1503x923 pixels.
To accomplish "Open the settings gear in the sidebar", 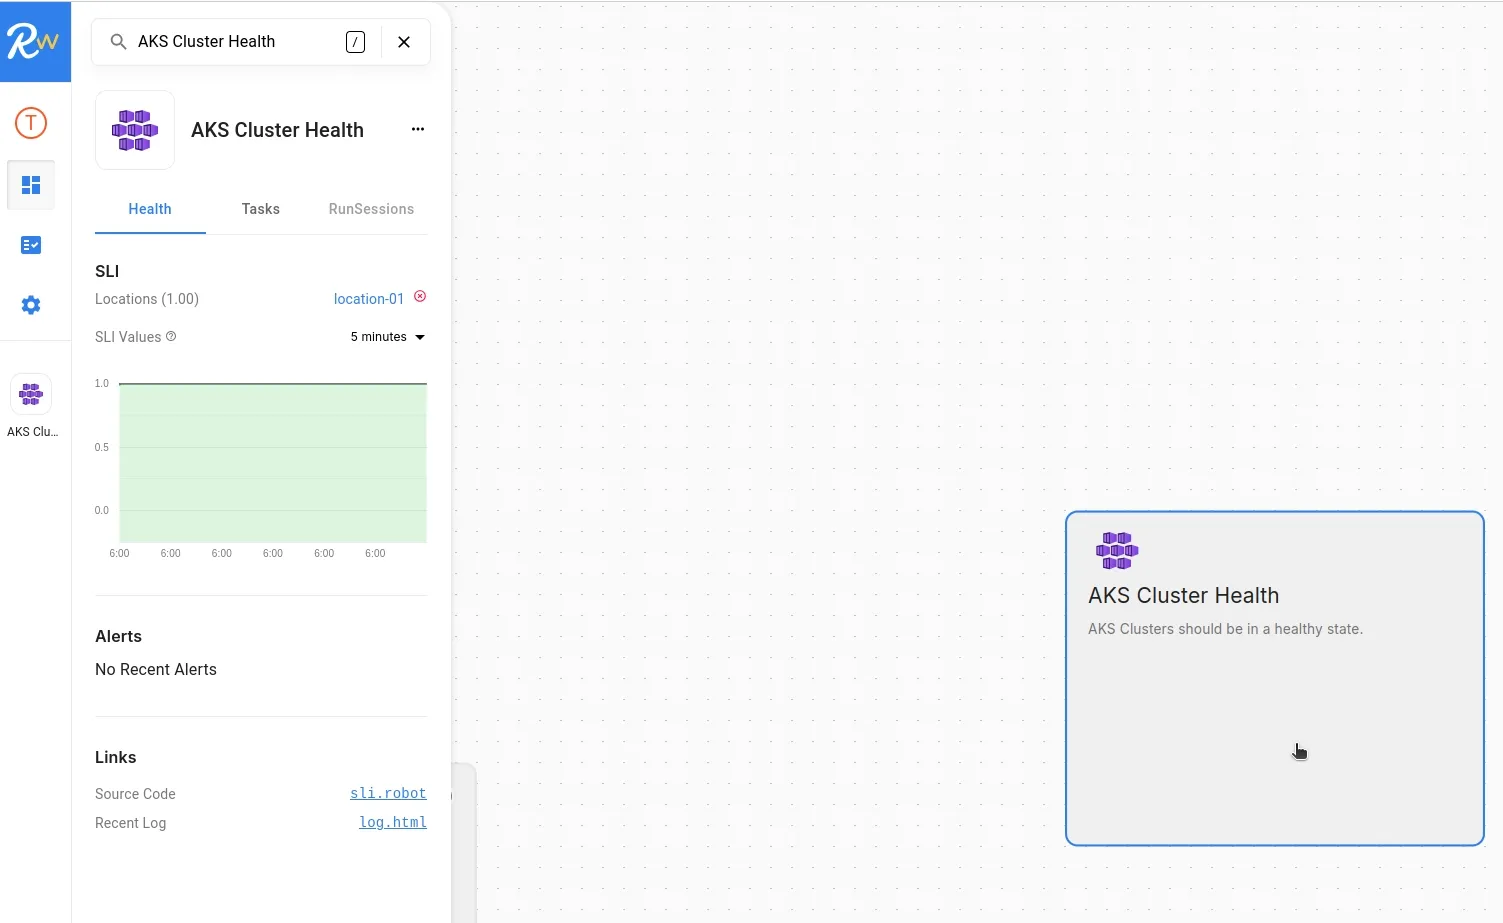I will tap(30, 304).
